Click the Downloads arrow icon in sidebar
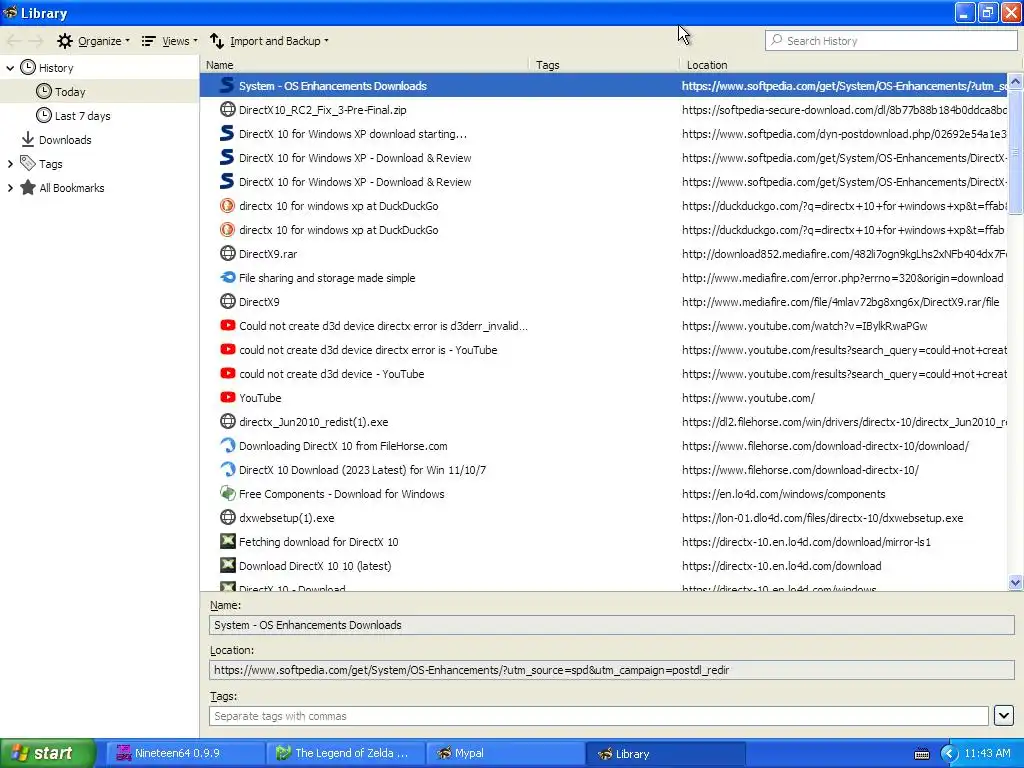 [x=28, y=139]
